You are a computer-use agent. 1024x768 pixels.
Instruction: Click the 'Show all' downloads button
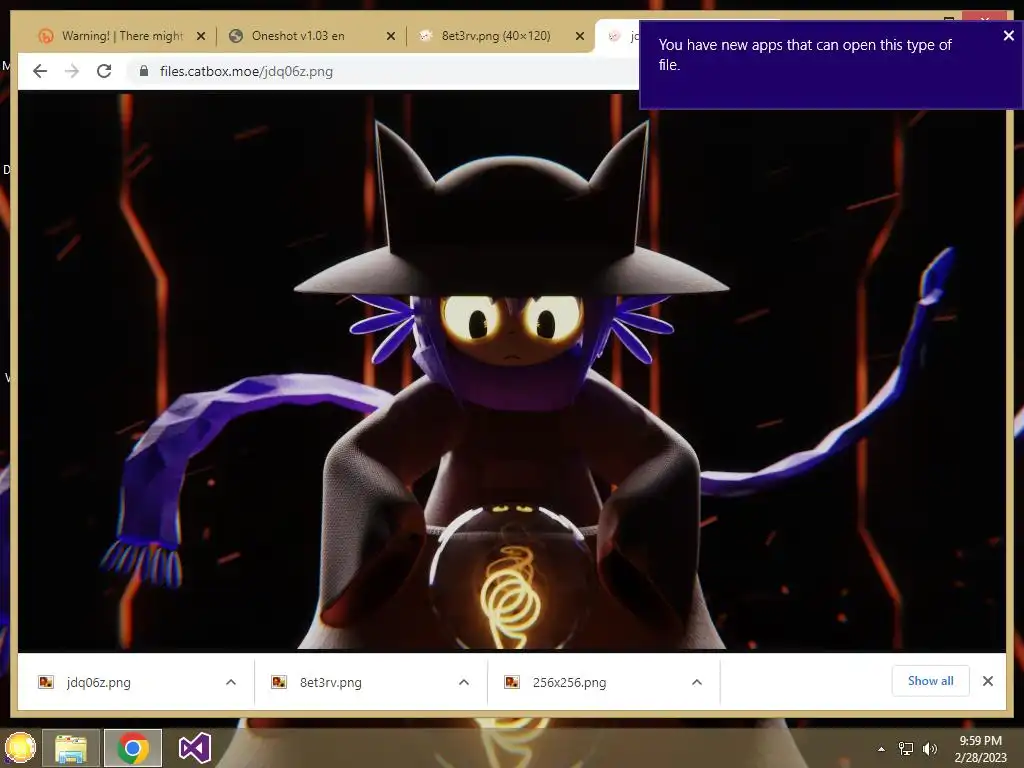tap(931, 681)
